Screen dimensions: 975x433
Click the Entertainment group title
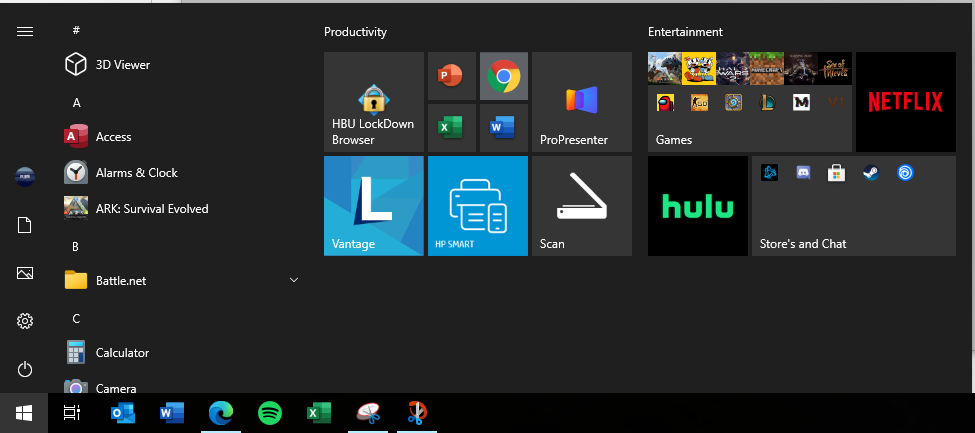(x=685, y=32)
